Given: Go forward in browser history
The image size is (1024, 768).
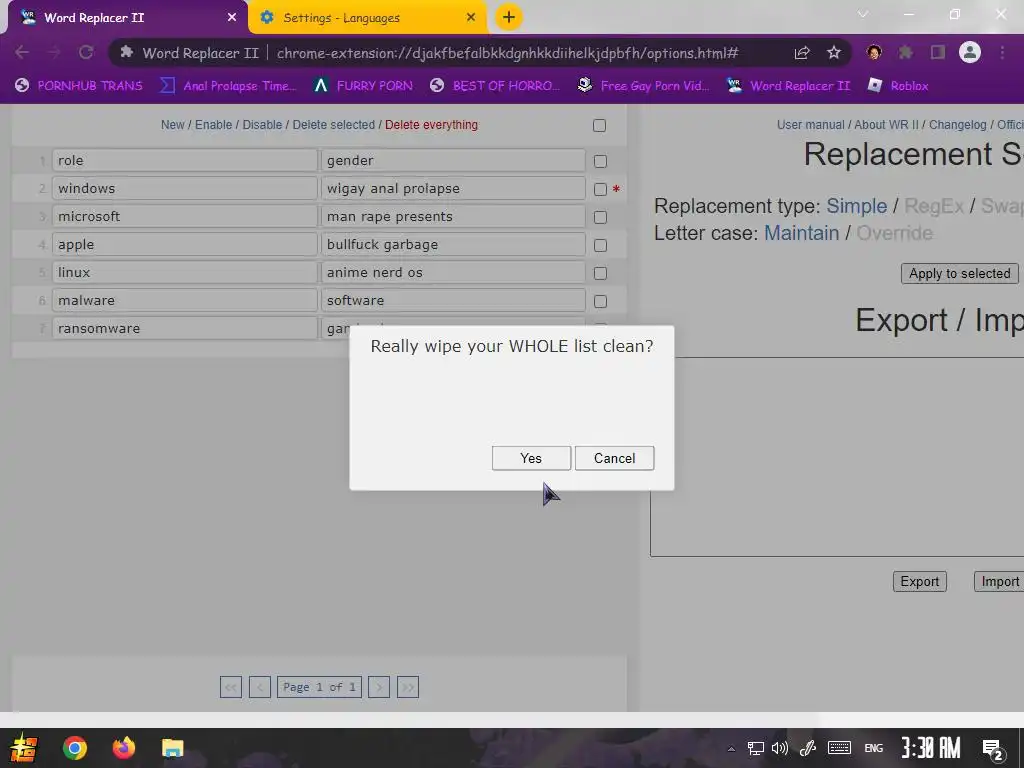Looking at the screenshot, I should pyautogui.click(x=54, y=52).
